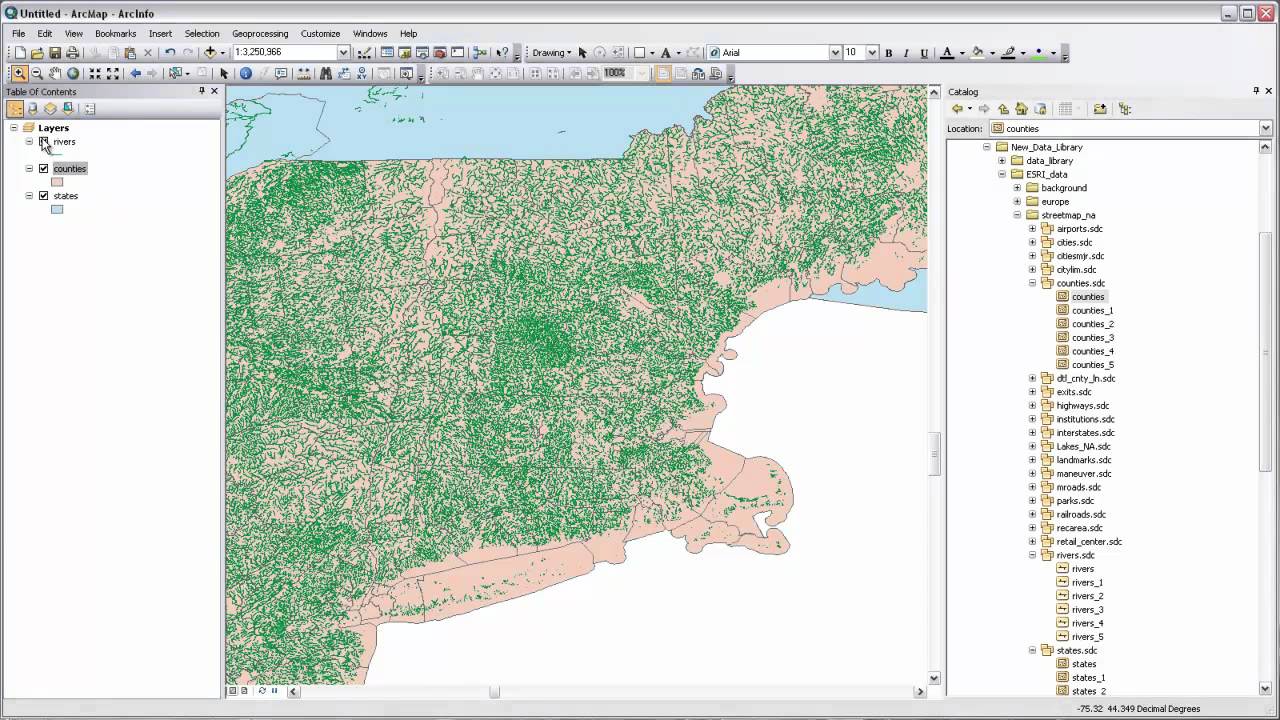The height and width of the screenshot is (720, 1280).
Task: Click the Fixed Zoom In icon
Action: pos(95,73)
